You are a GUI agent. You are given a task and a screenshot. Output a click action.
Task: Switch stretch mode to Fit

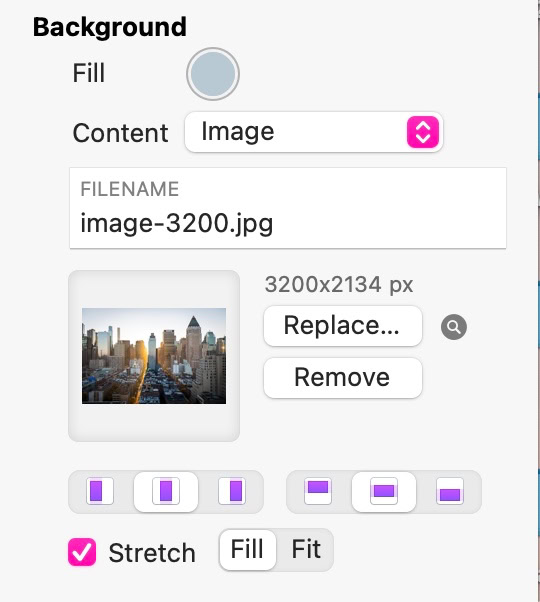tap(306, 549)
